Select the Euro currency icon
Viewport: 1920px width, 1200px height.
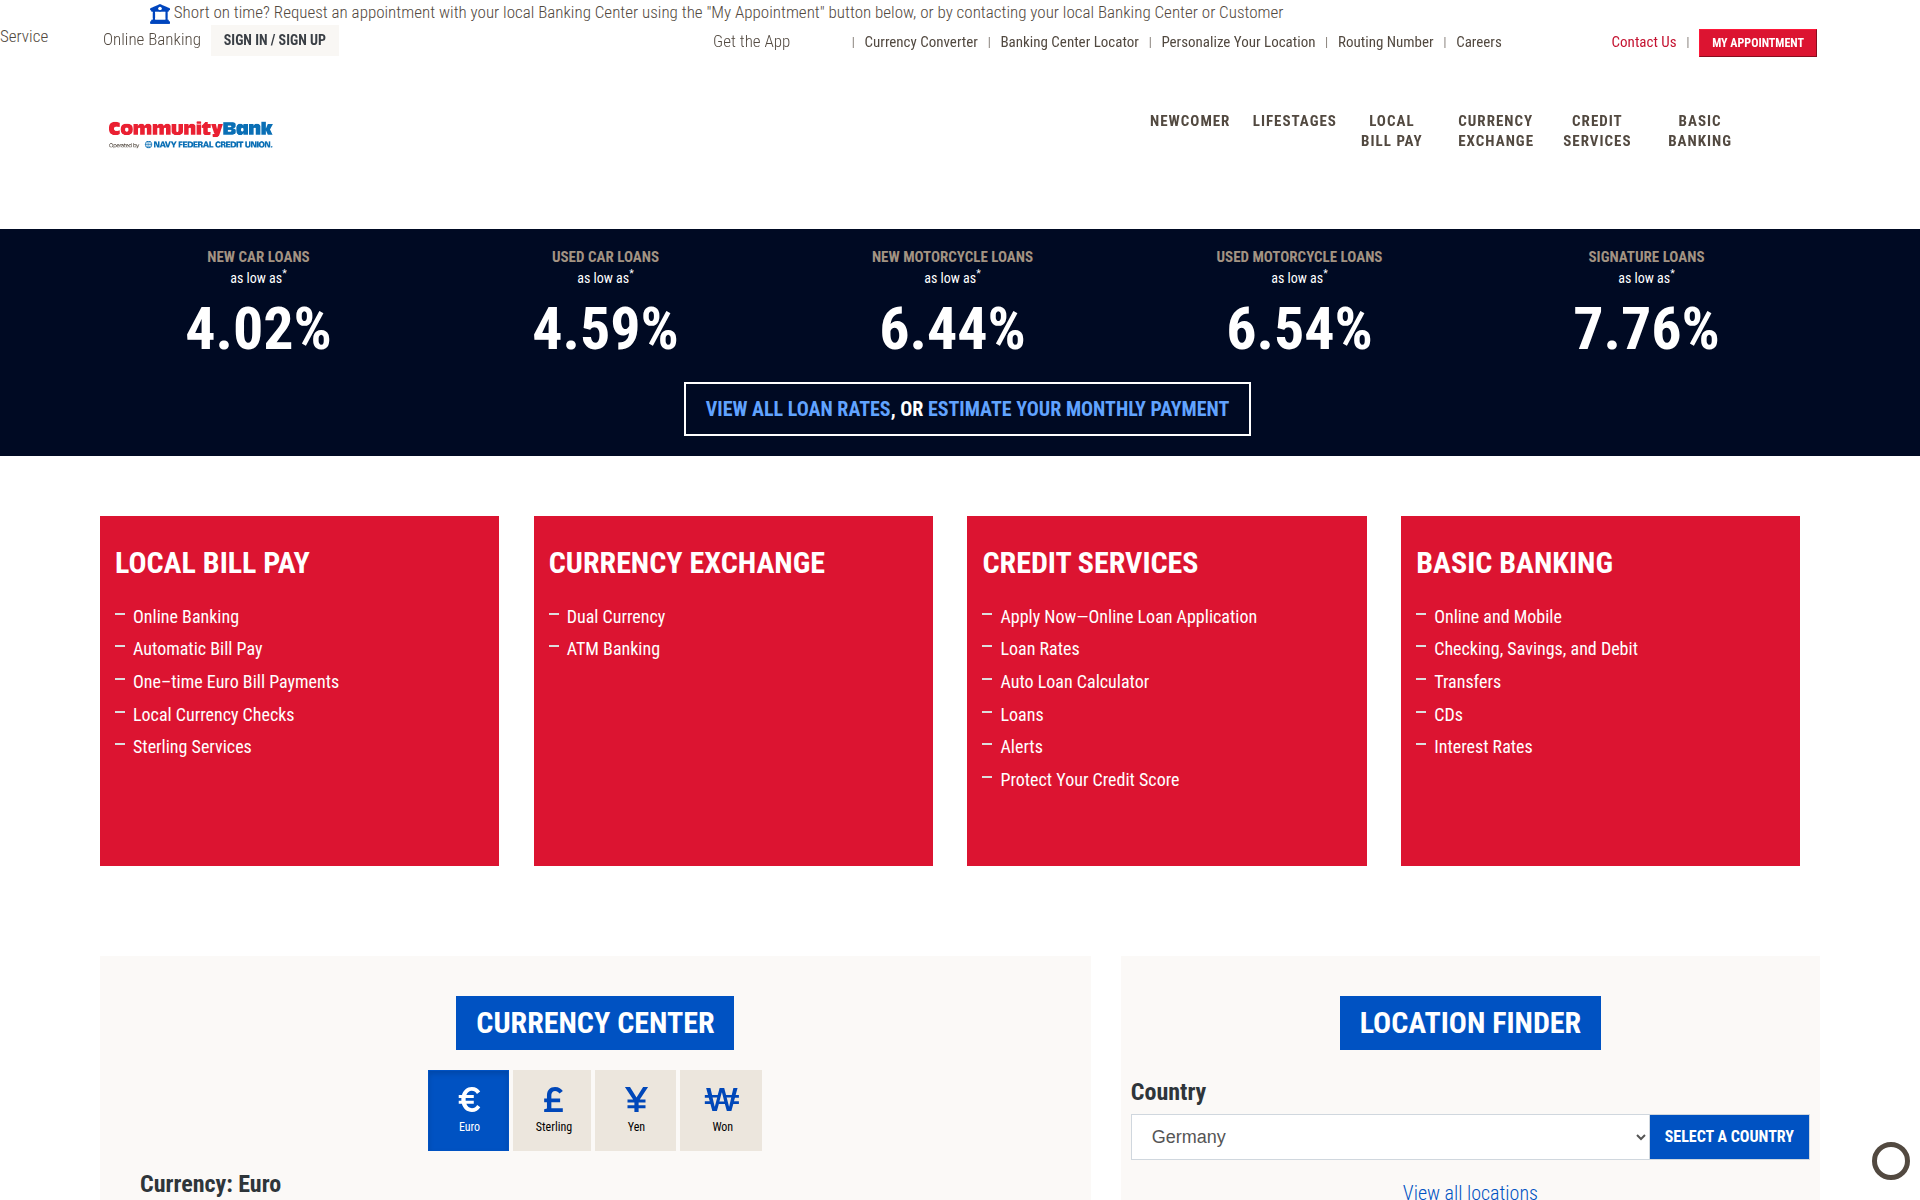468,1110
